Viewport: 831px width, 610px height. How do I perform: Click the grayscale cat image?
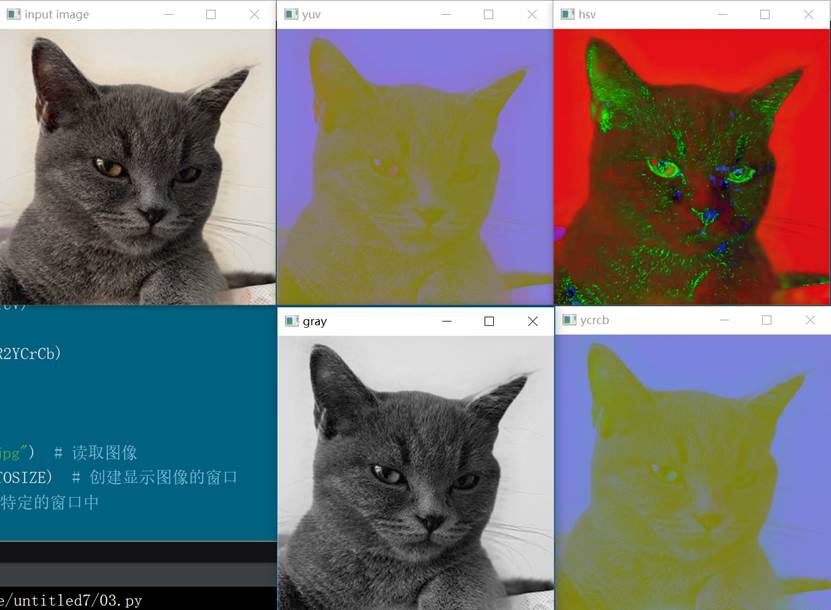click(x=416, y=472)
